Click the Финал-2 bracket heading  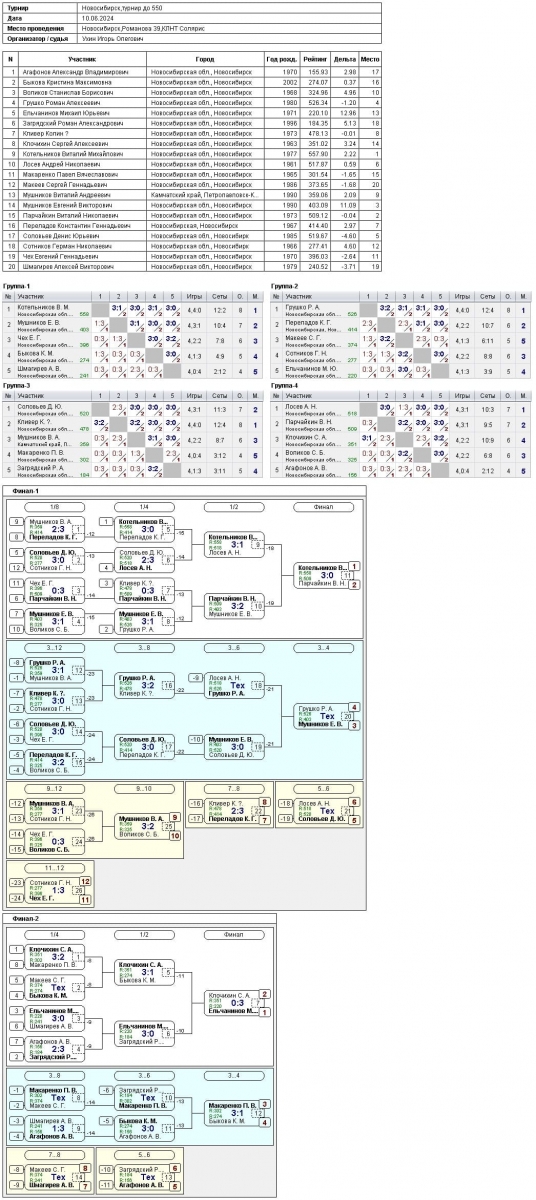click(27, 917)
